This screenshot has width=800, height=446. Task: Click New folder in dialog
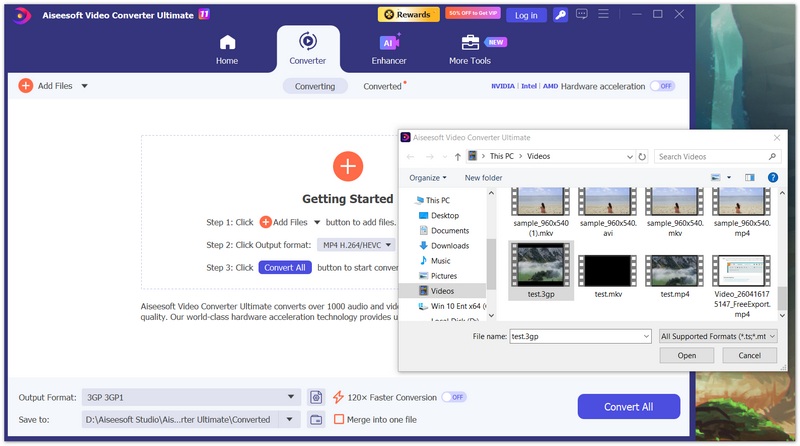[x=483, y=178]
